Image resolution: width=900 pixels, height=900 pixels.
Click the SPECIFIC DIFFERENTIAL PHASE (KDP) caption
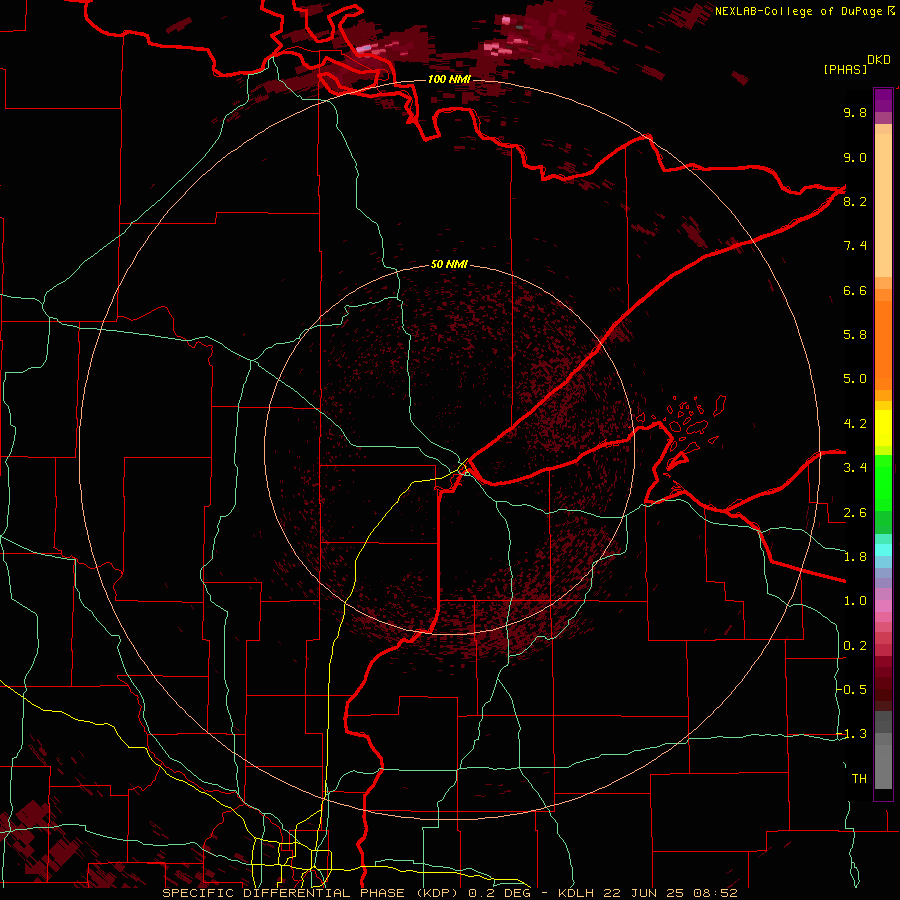[312, 893]
